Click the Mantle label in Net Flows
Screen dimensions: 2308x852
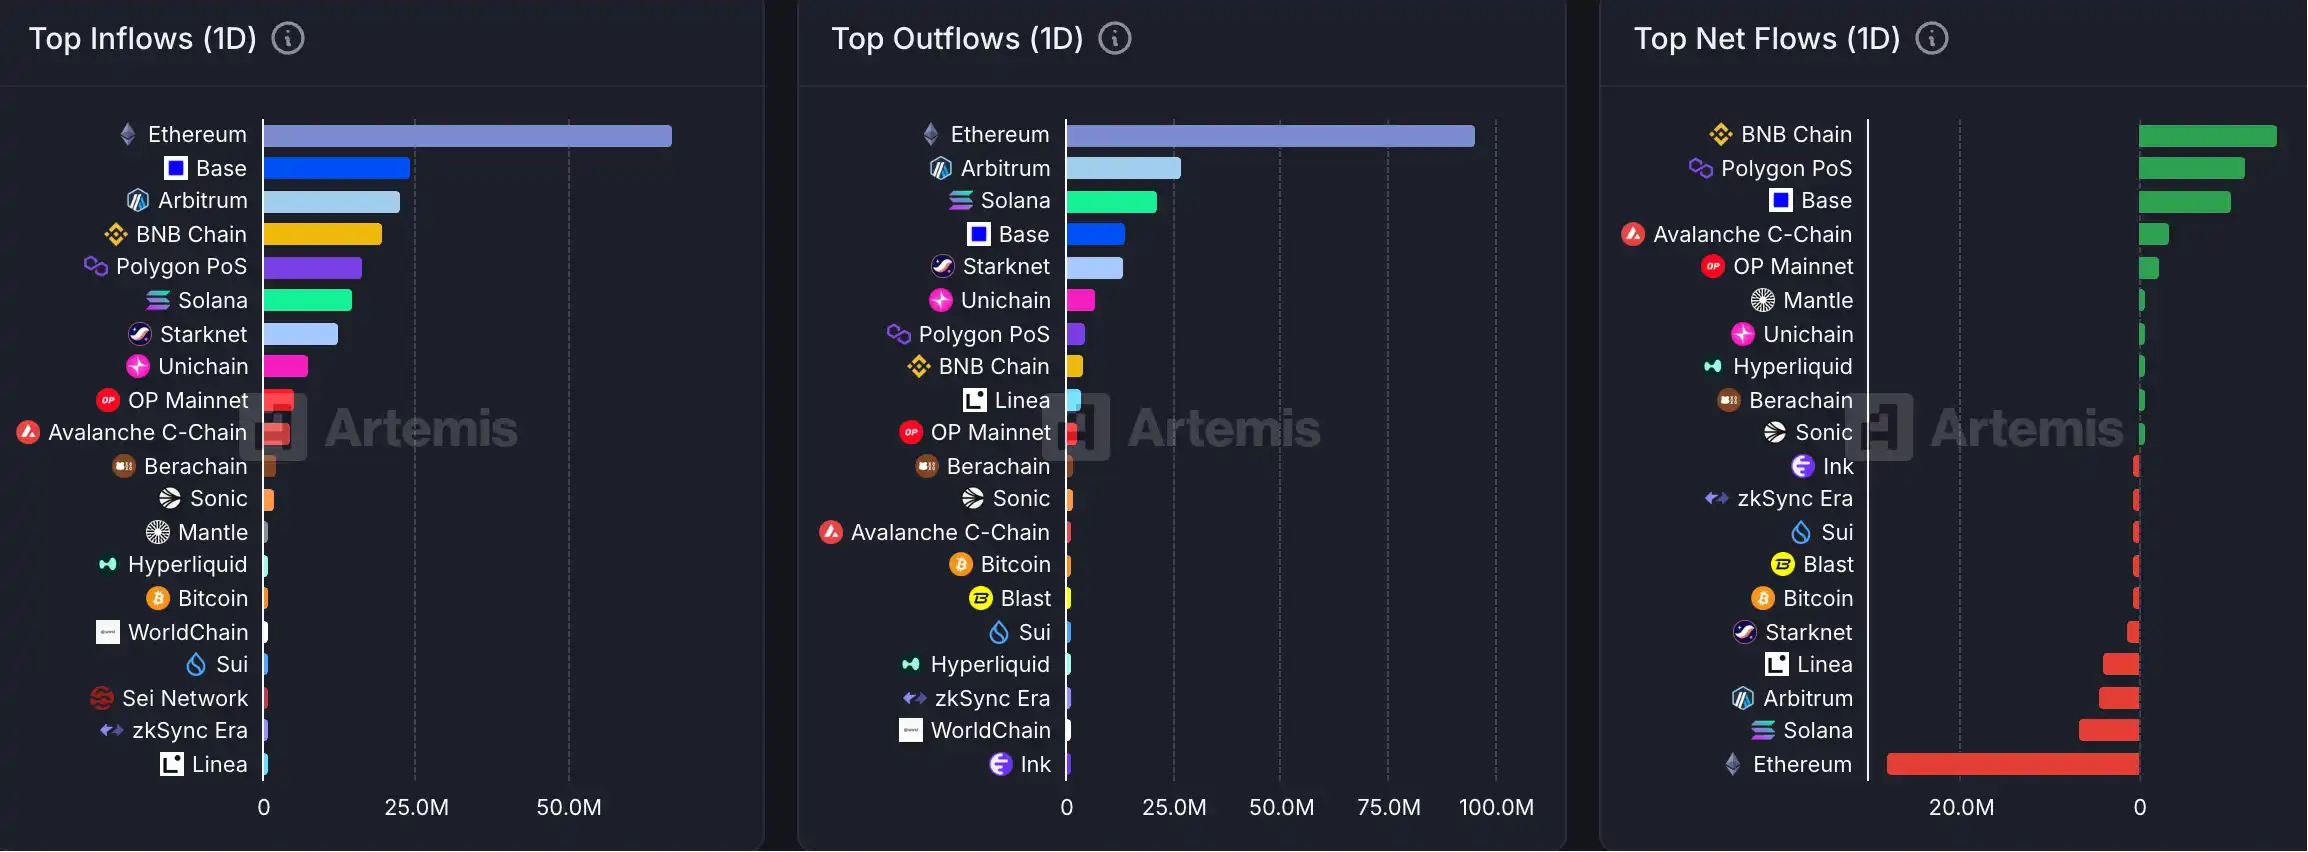coord(1817,301)
